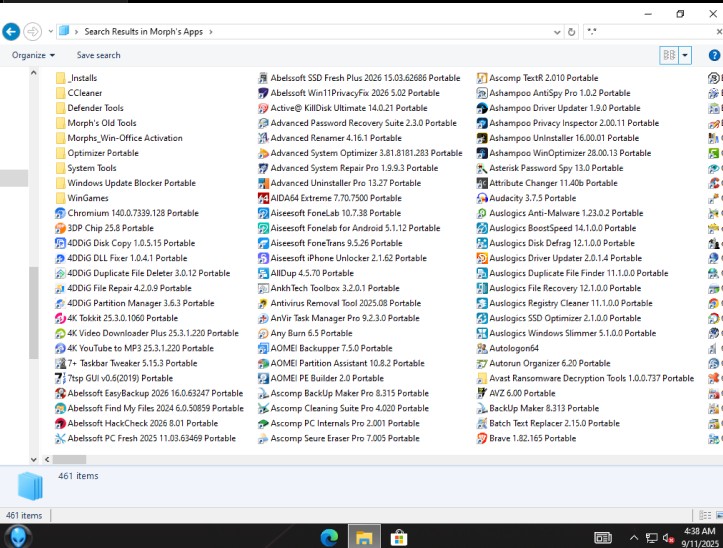This screenshot has height=548, width=723.
Task: Click File Explorer taskbar icon
Action: point(364,537)
